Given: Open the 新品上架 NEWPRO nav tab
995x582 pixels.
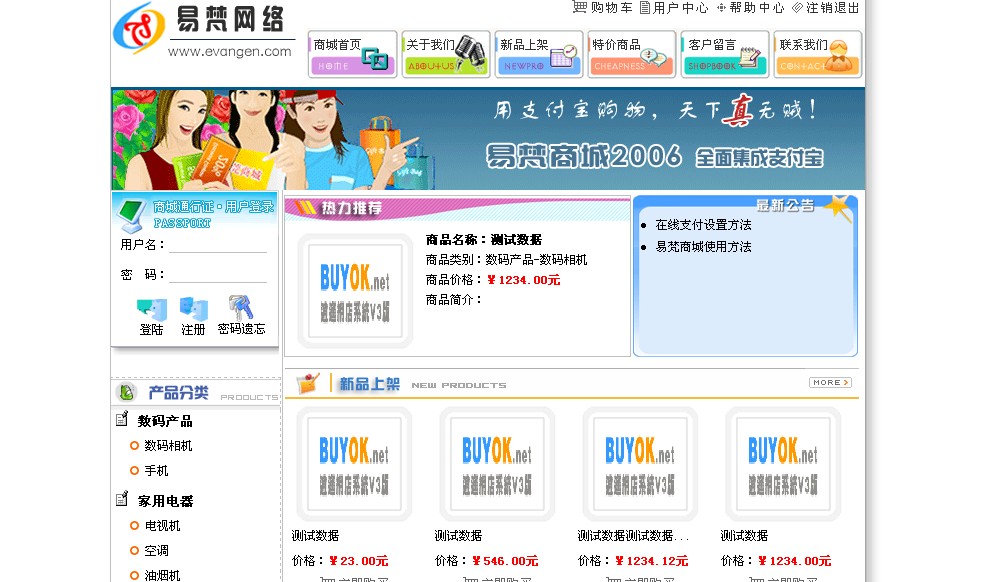Looking at the screenshot, I should [x=539, y=55].
